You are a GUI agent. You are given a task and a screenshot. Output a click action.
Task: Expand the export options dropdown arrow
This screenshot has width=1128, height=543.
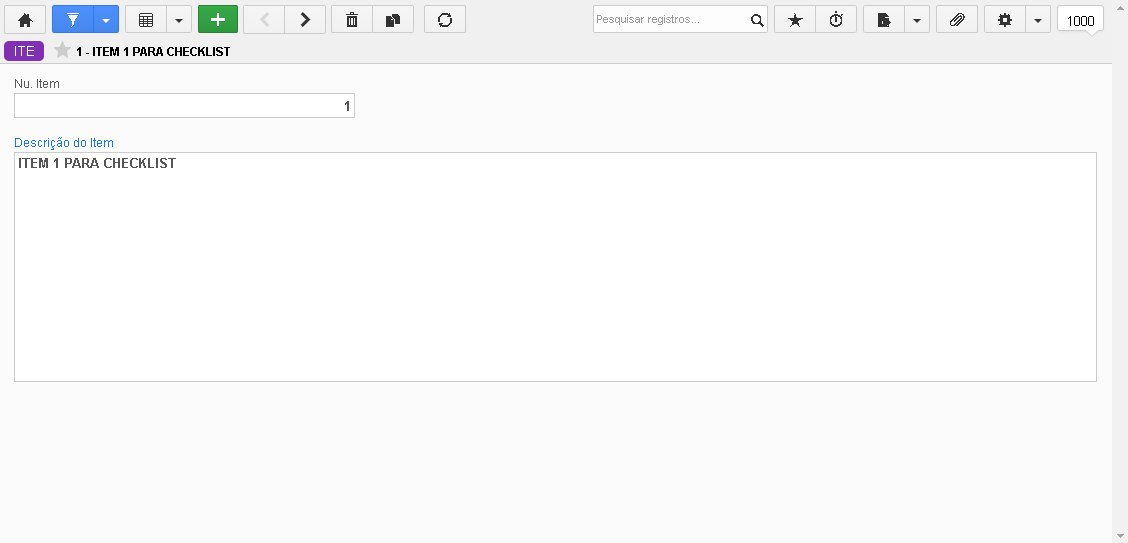pos(917,19)
